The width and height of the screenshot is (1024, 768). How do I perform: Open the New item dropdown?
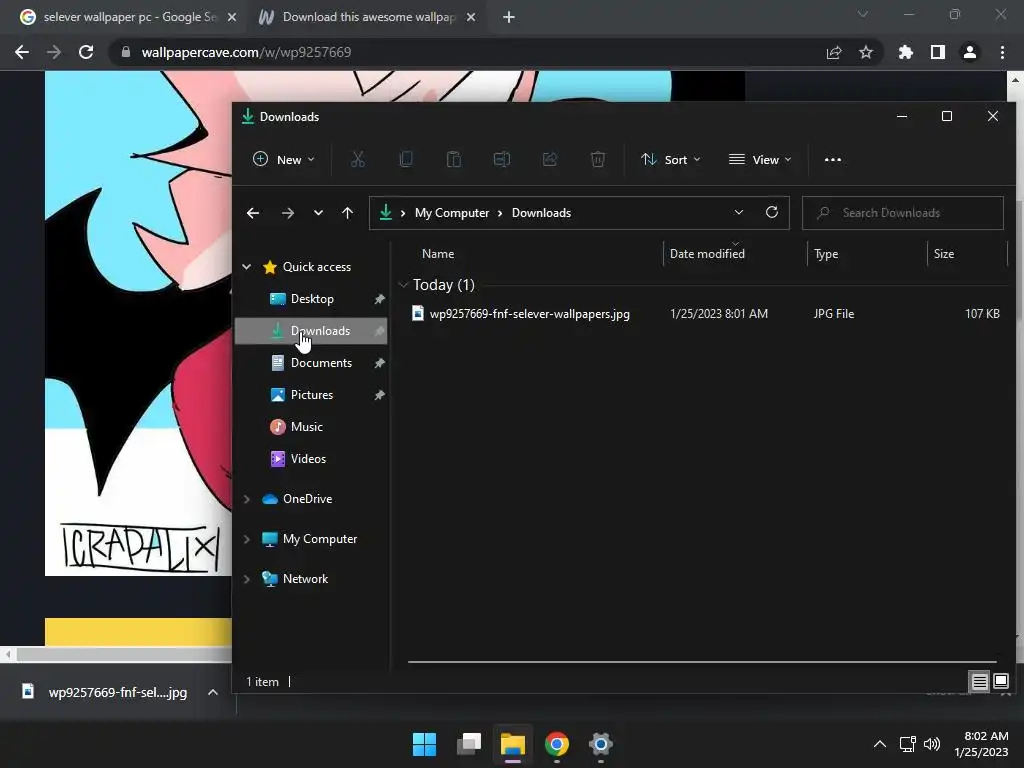[284, 159]
